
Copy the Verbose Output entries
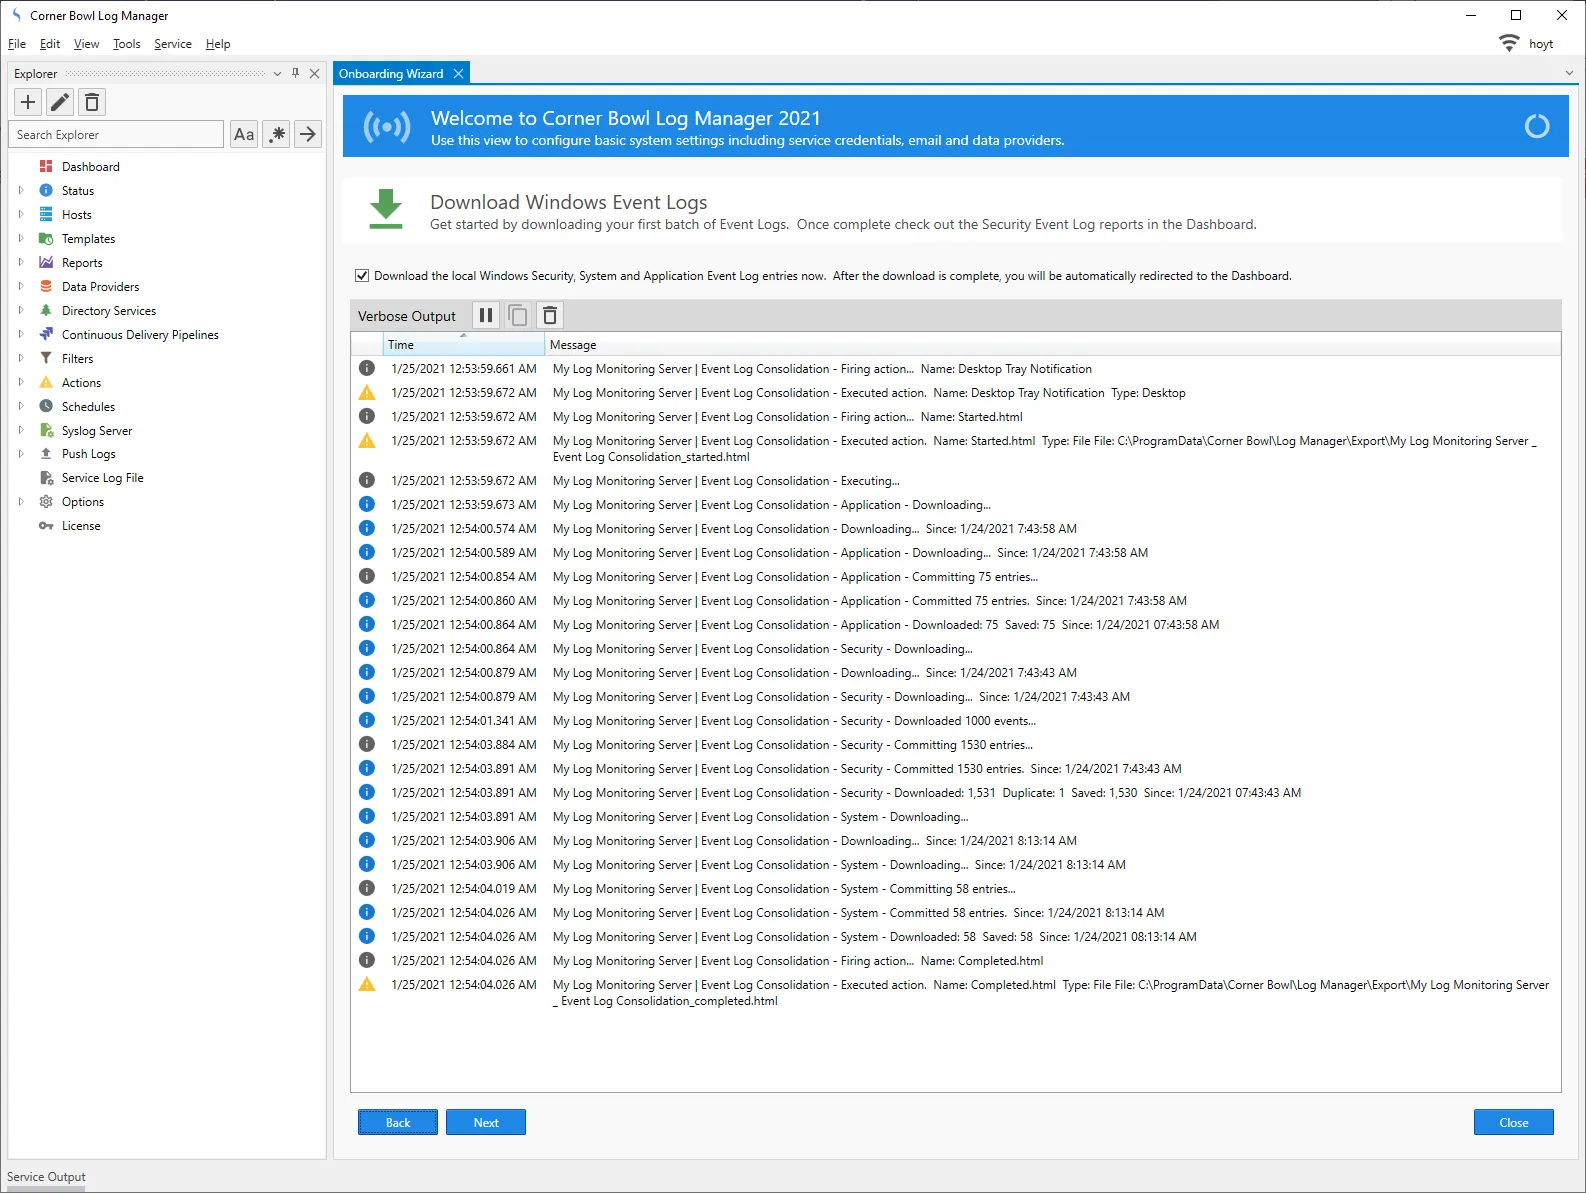pos(518,316)
